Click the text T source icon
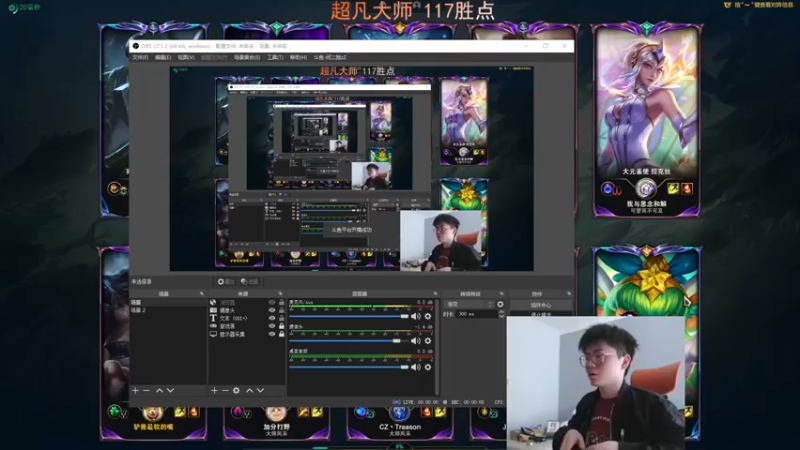The width and height of the screenshot is (800, 450). pyautogui.click(x=213, y=318)
